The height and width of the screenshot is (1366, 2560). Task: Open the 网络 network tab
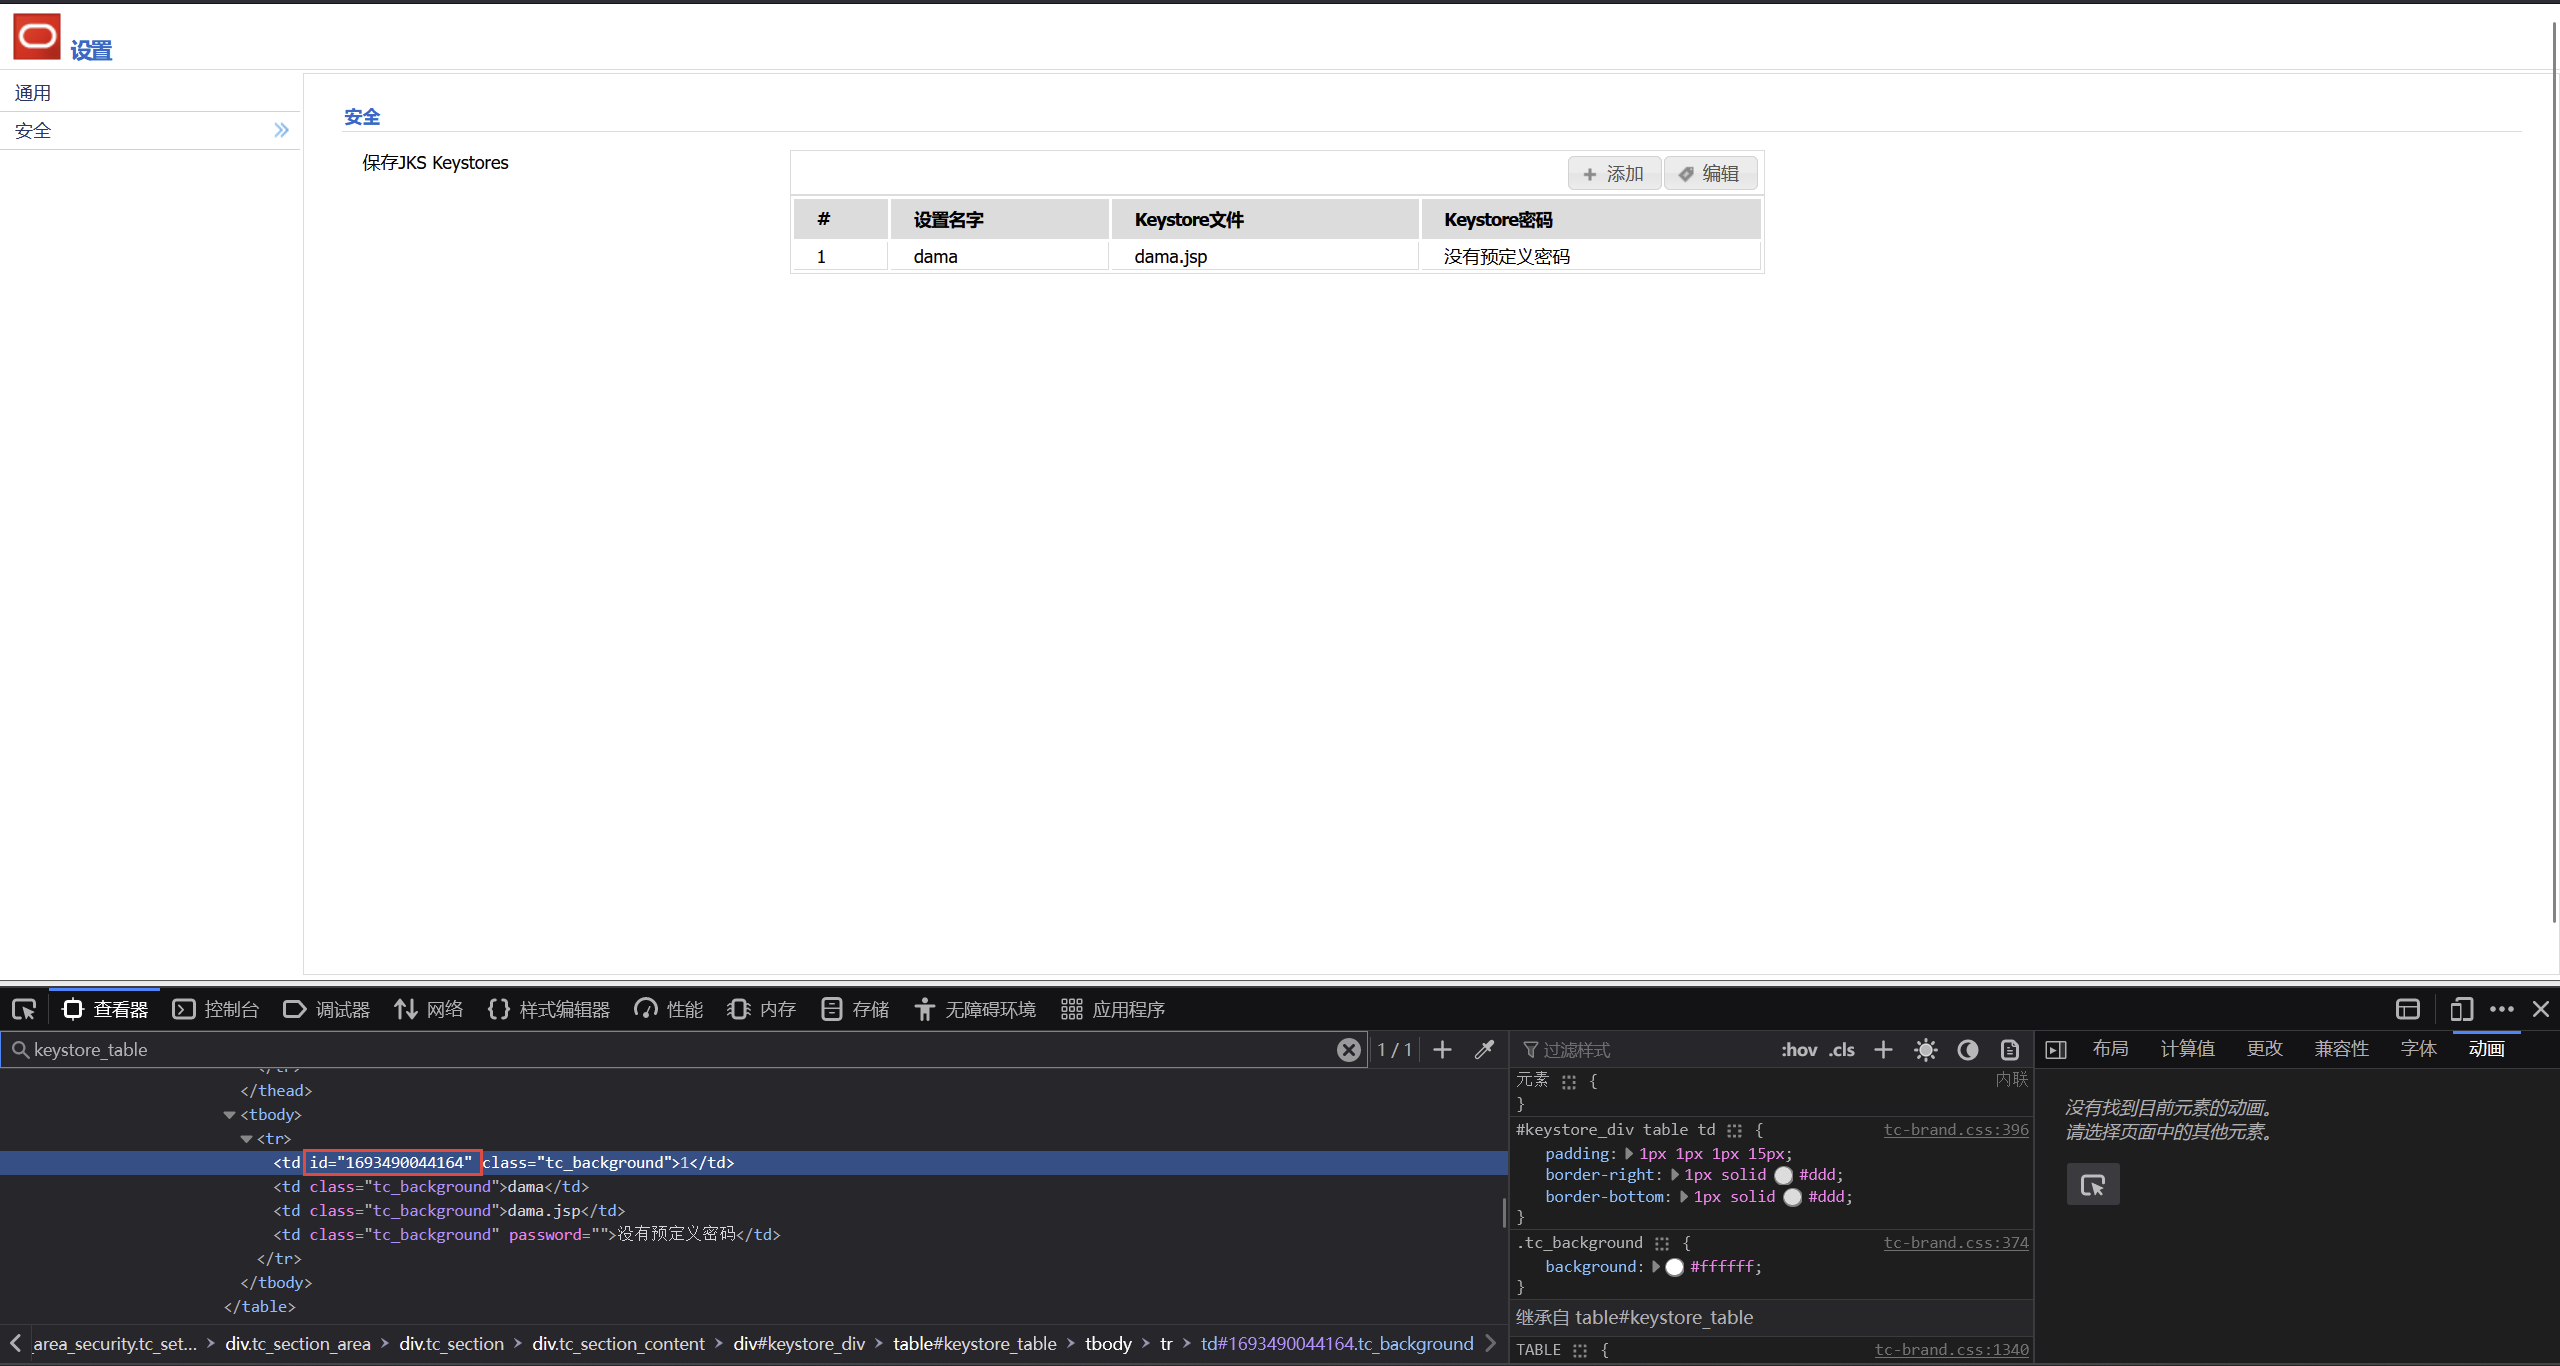[x=429, y=1009]
